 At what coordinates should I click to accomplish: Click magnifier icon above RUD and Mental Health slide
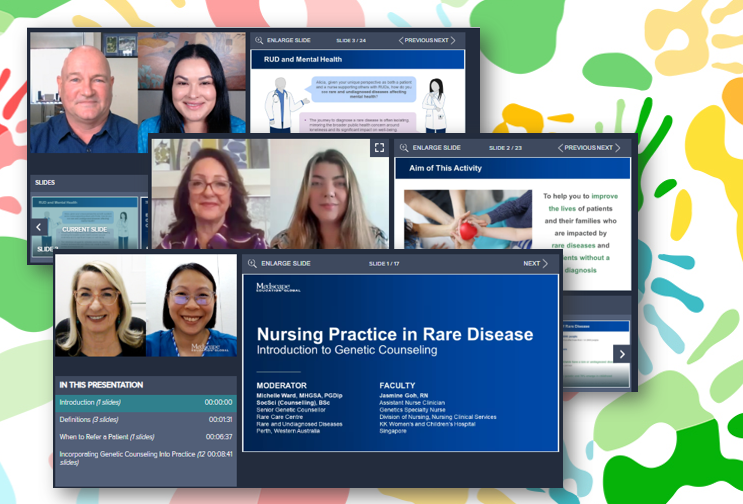pyautogui.click(x=259, y=41)
